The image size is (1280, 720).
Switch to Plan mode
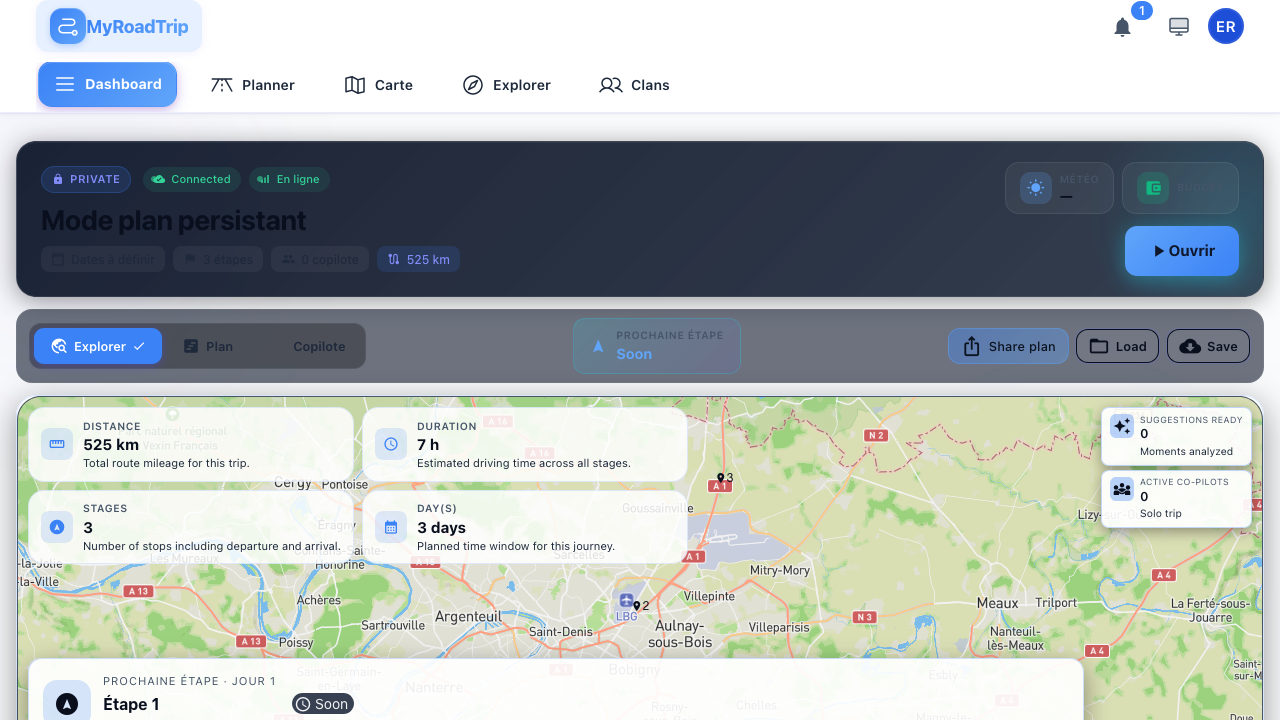click(x=208, y=346)
